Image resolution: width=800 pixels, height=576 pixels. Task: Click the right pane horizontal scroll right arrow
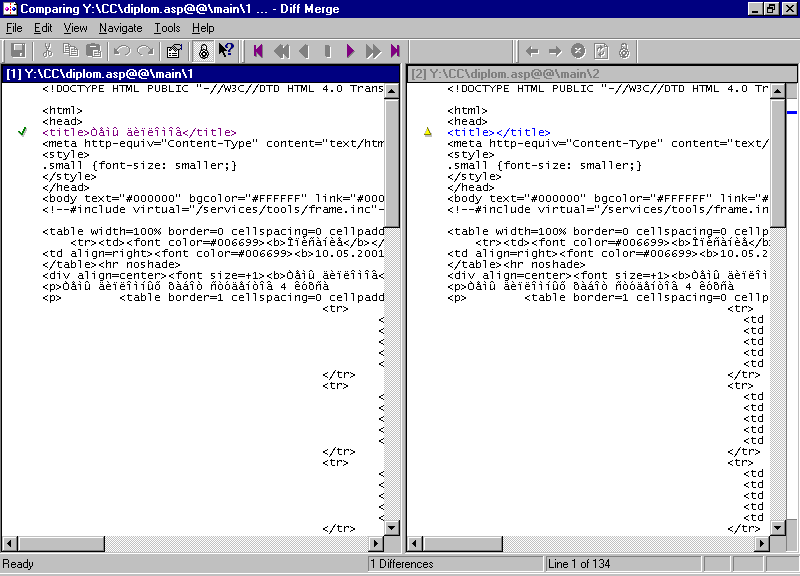[x=762, y=544]
